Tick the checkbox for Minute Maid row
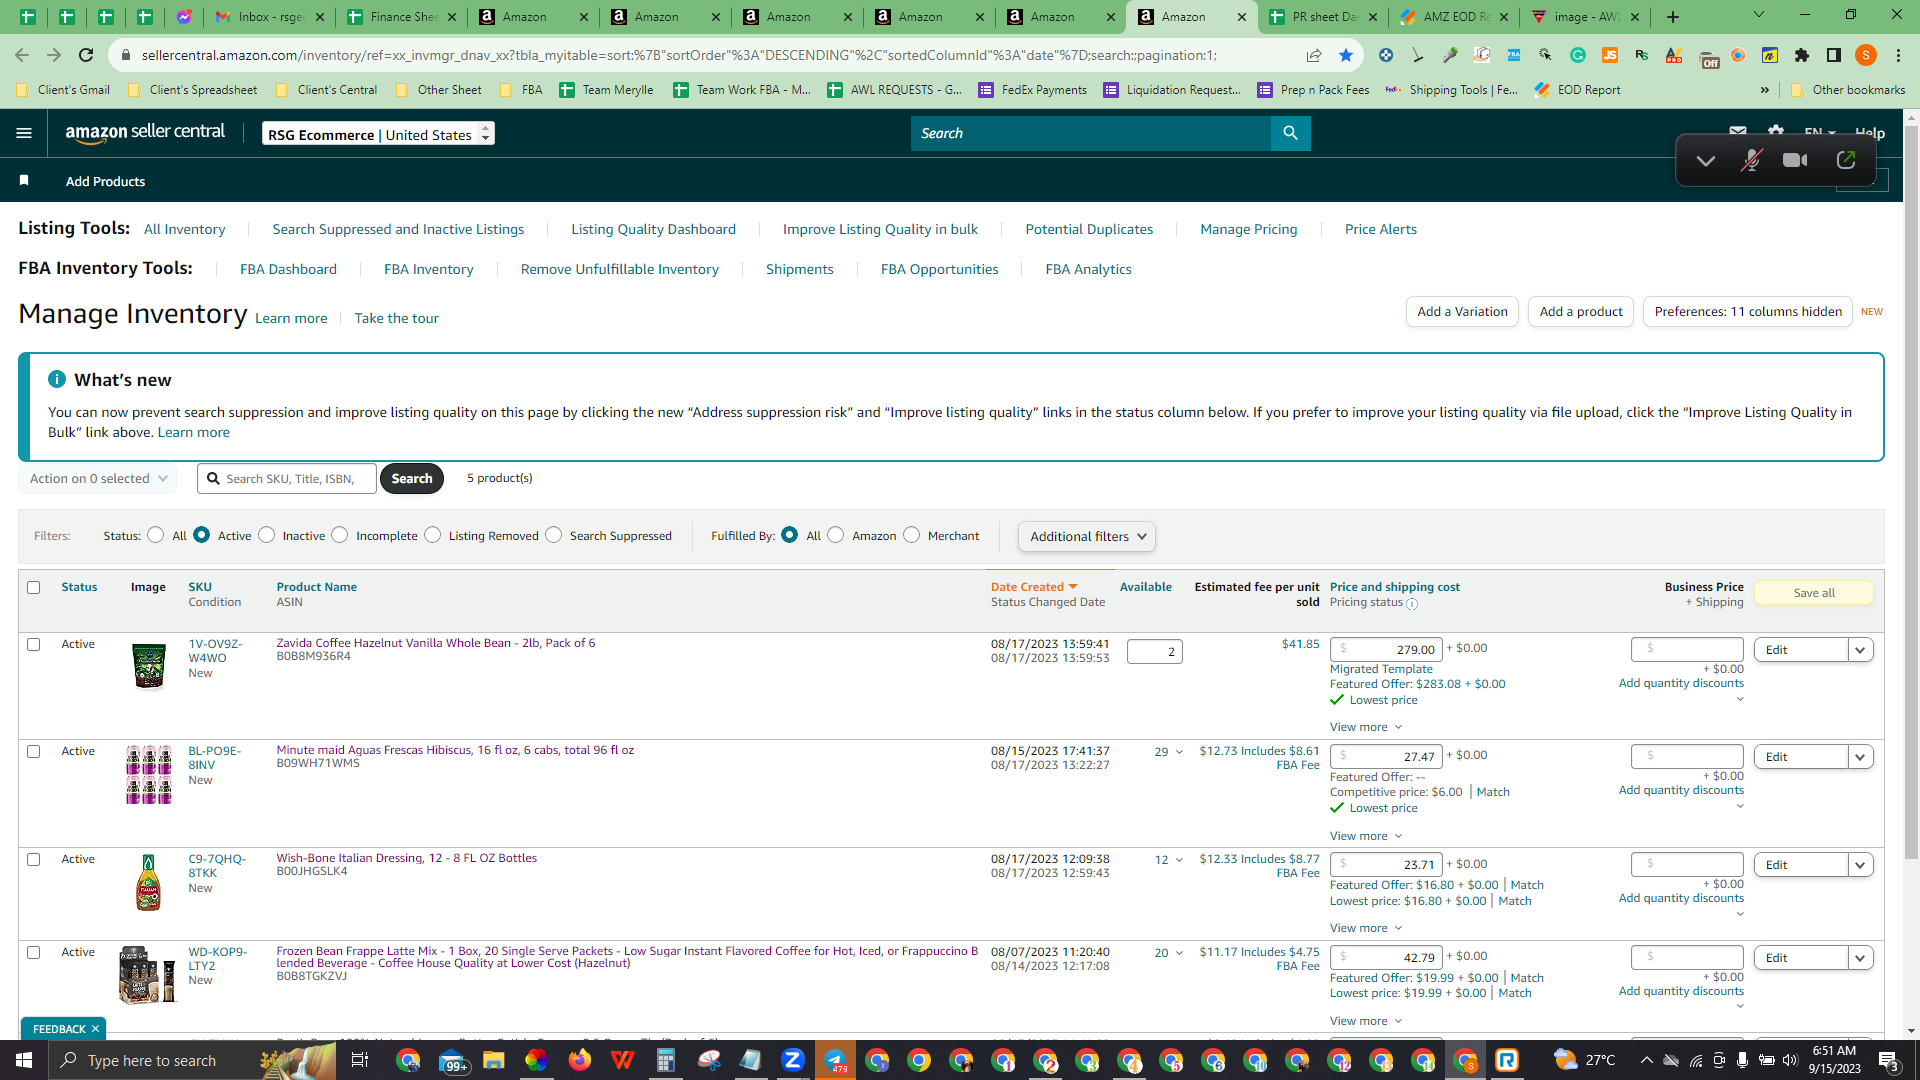1920x1080 pixels. 34,751
